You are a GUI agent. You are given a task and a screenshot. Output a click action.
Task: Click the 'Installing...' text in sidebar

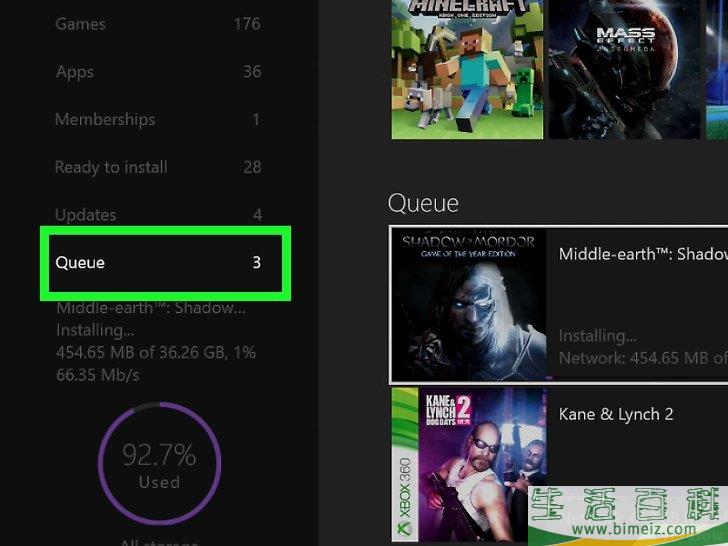95,330
